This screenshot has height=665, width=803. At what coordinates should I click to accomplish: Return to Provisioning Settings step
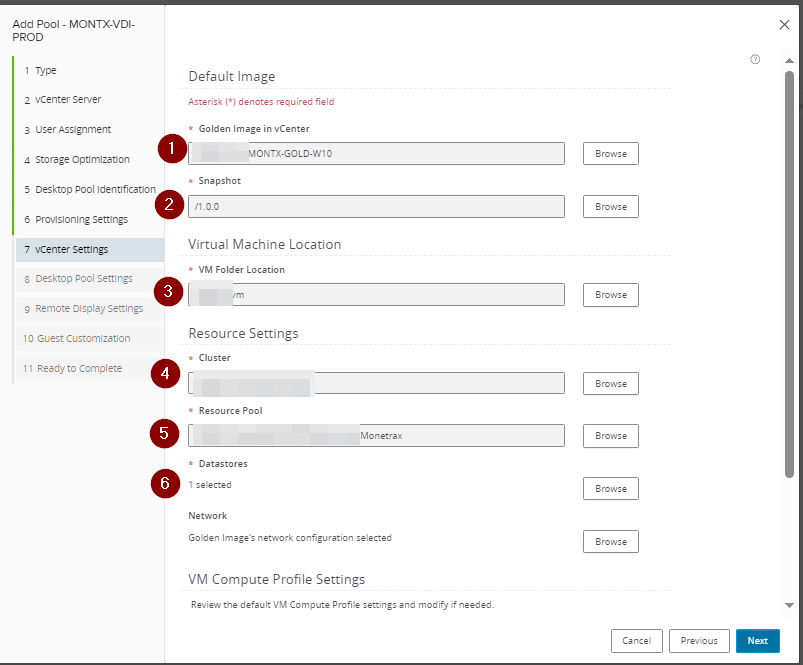pyautogui.click(x=81, y=219)
